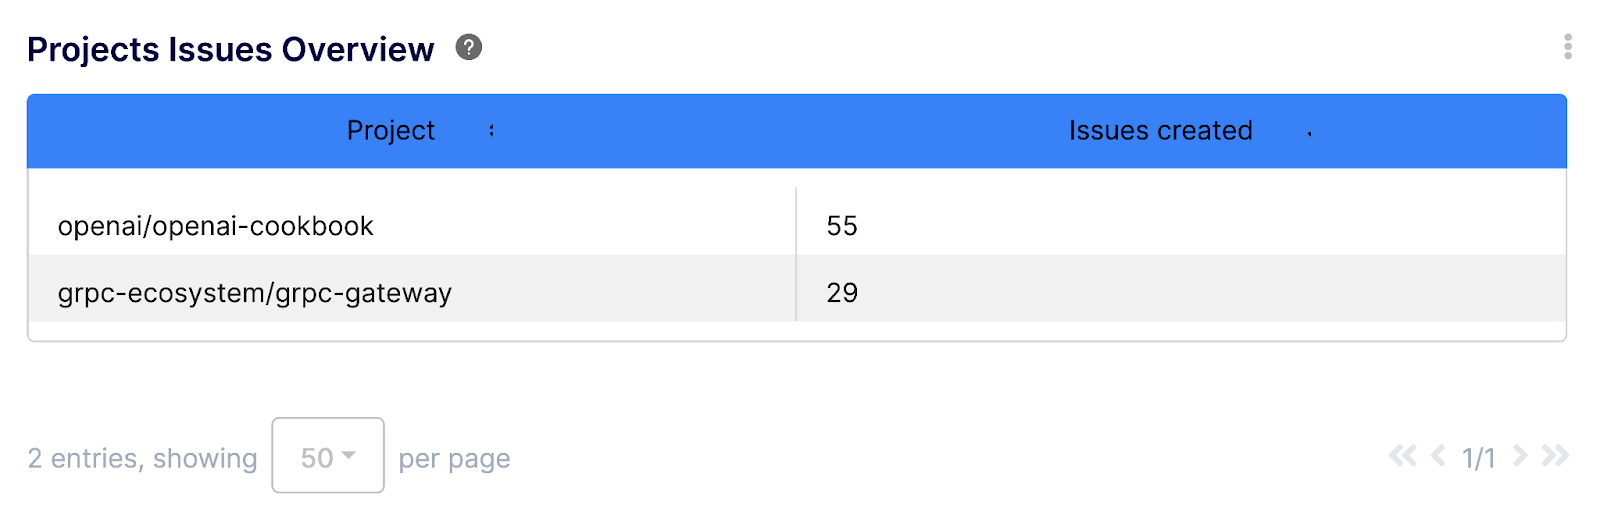Select the openai/openai-cookbook project cell
Screen dimensions: 1600x520
click(216, 226)
